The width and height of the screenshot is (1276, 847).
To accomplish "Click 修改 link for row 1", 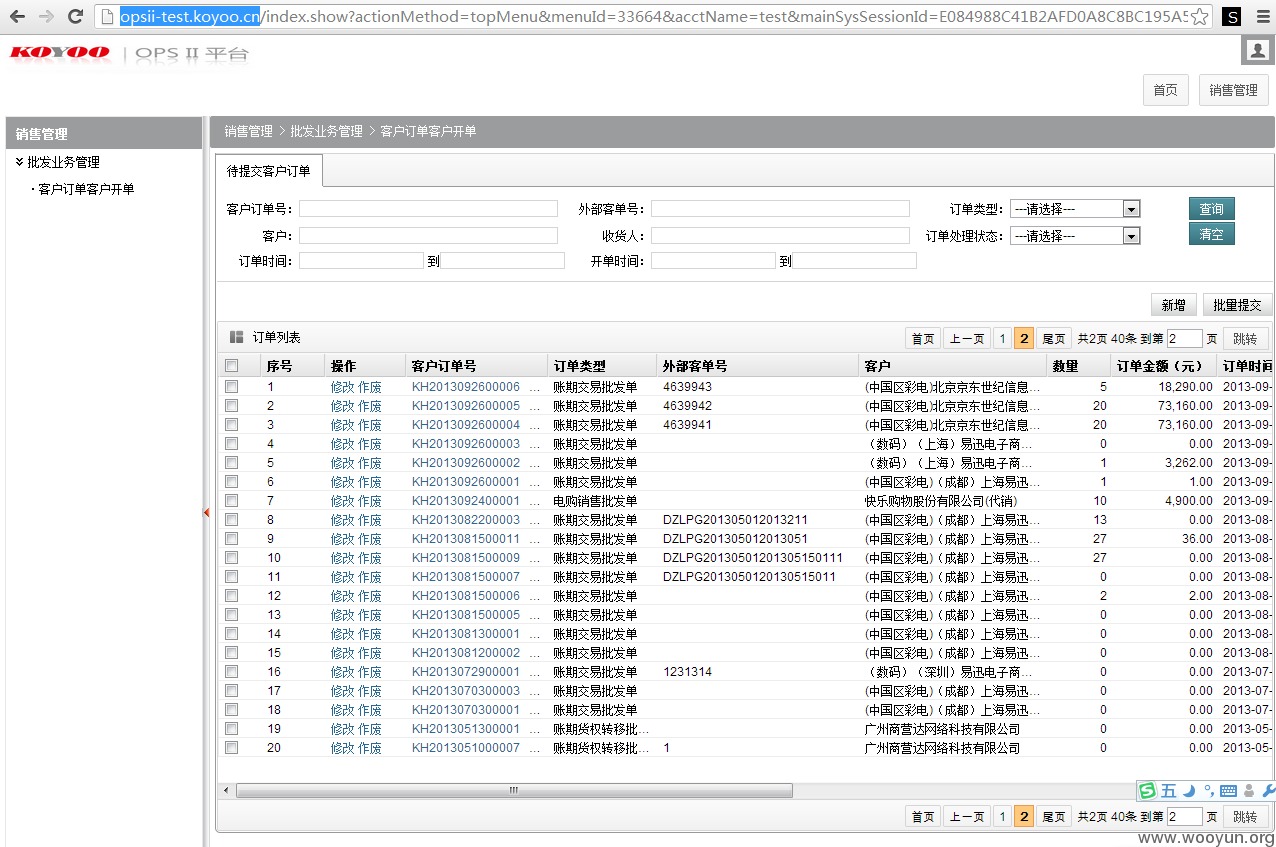I will 342,387.
